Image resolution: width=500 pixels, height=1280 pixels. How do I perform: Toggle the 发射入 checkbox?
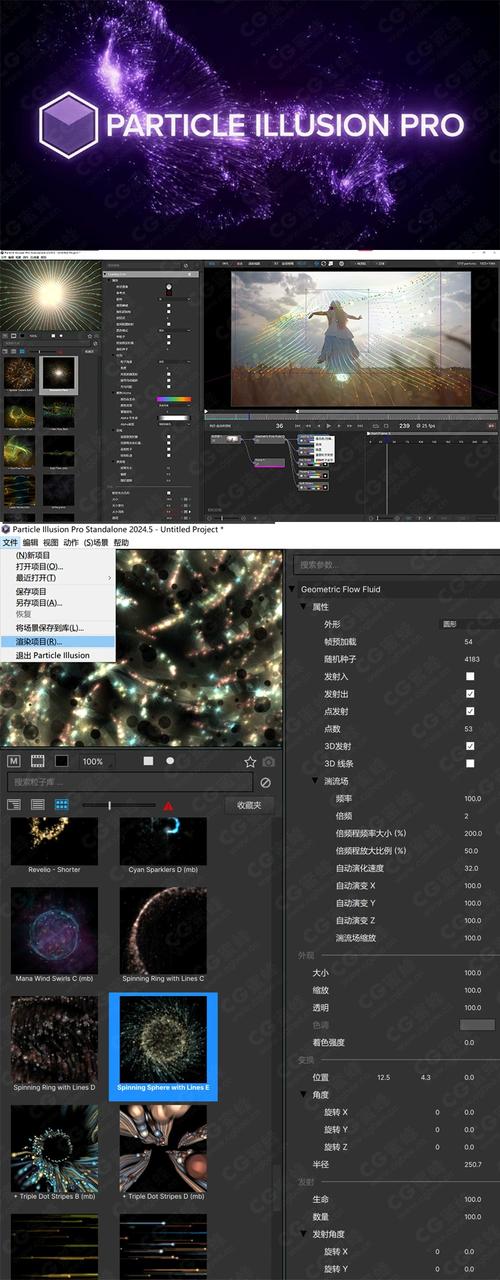pos(470,676)
